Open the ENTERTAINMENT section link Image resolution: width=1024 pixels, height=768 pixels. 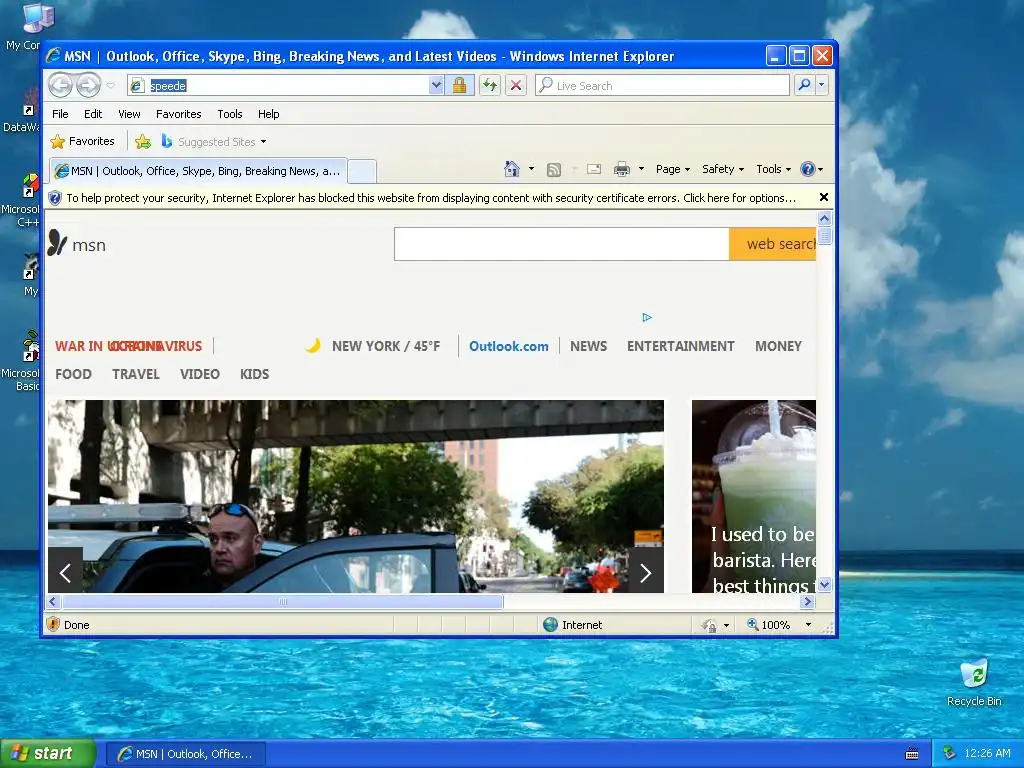[x=680, y=346]
